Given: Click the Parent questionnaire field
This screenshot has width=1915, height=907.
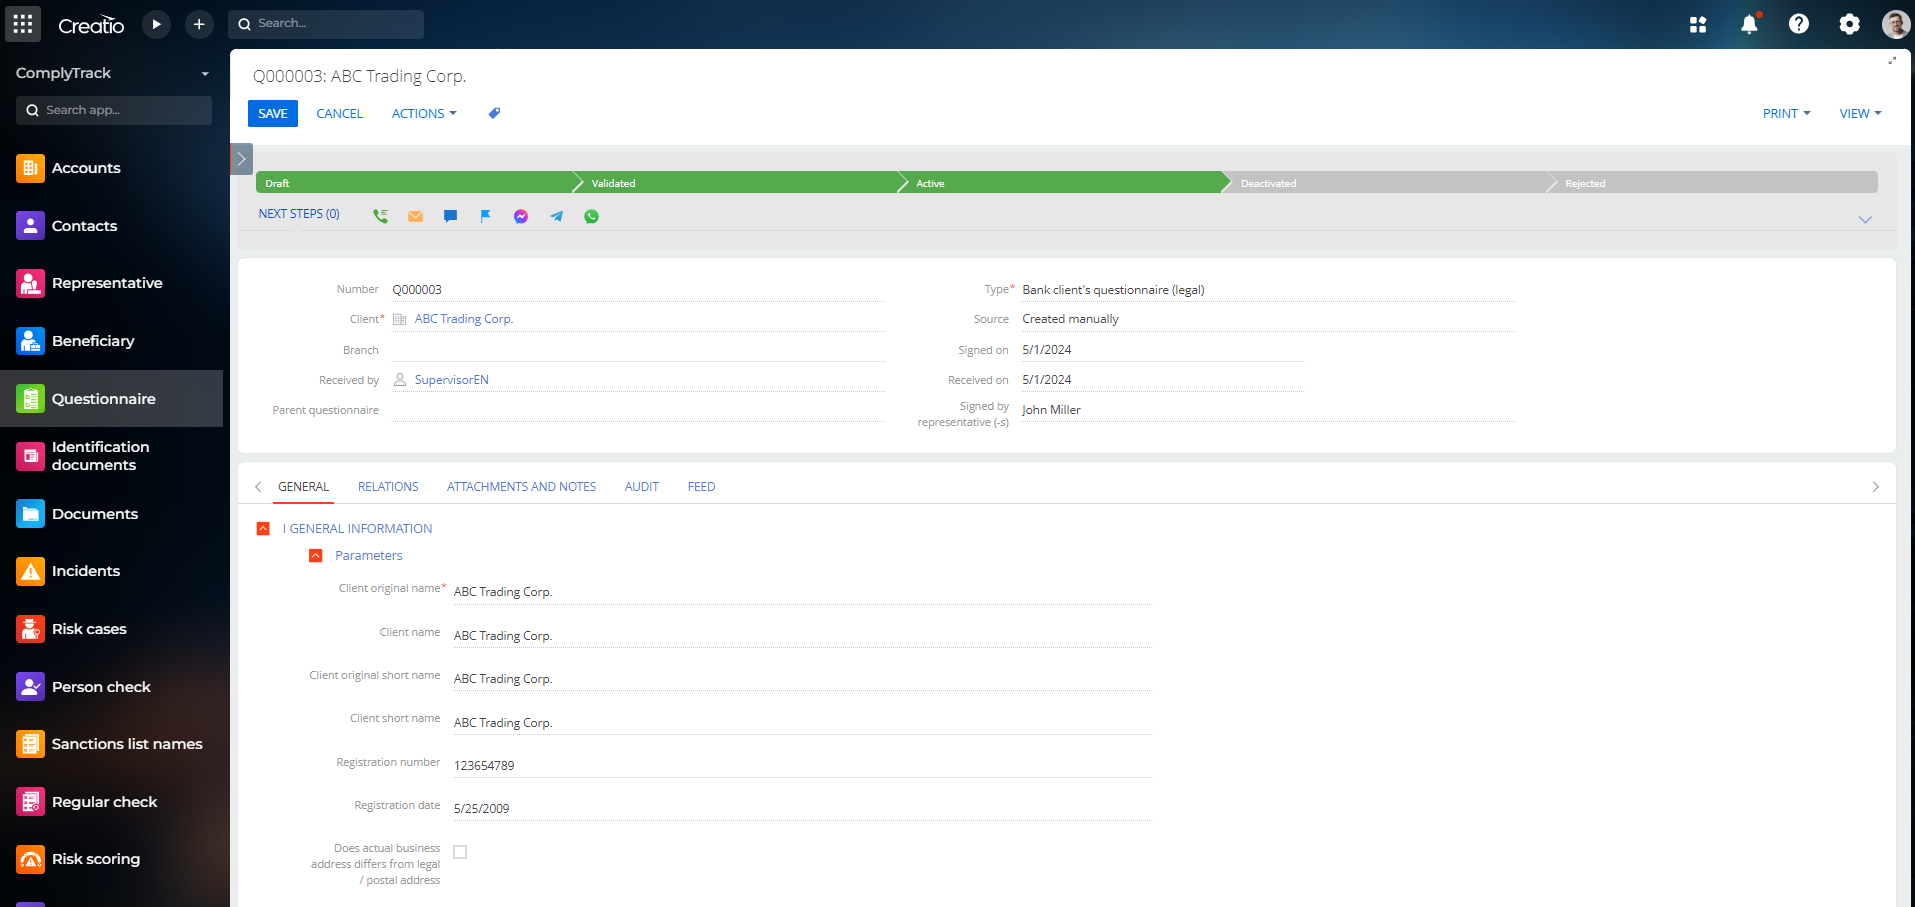Looking at the screenshot, I should (638, 410).
